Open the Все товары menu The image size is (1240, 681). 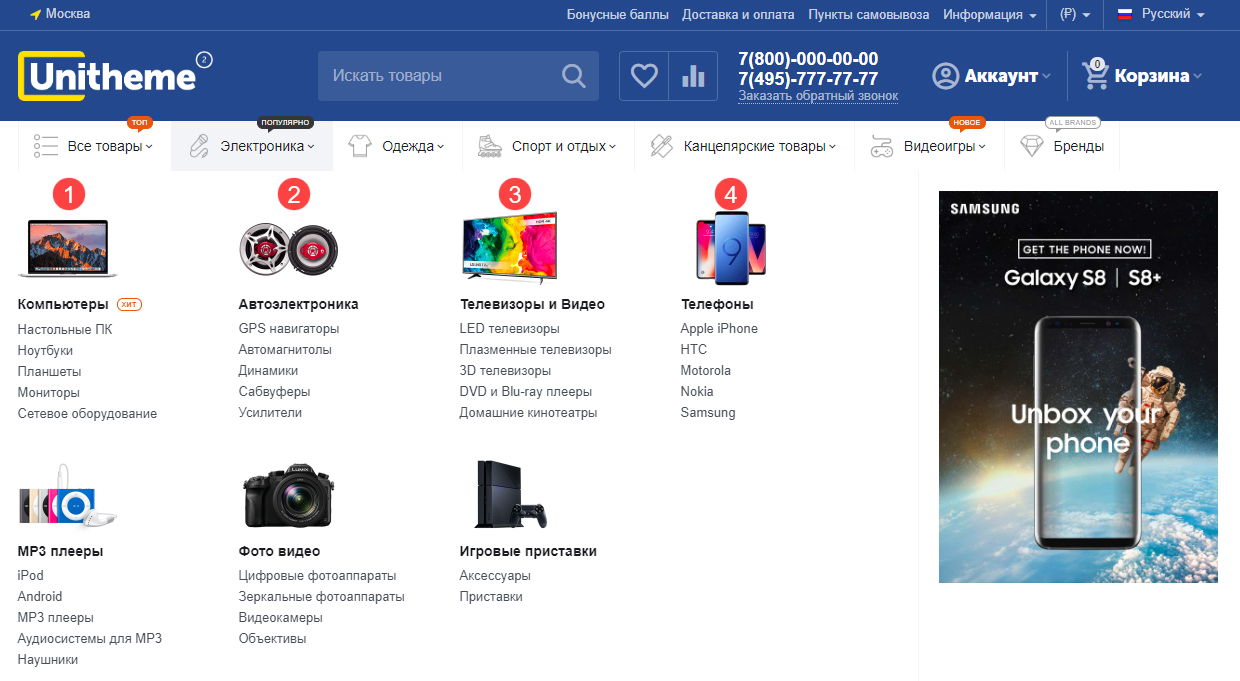tap(94, 146)
